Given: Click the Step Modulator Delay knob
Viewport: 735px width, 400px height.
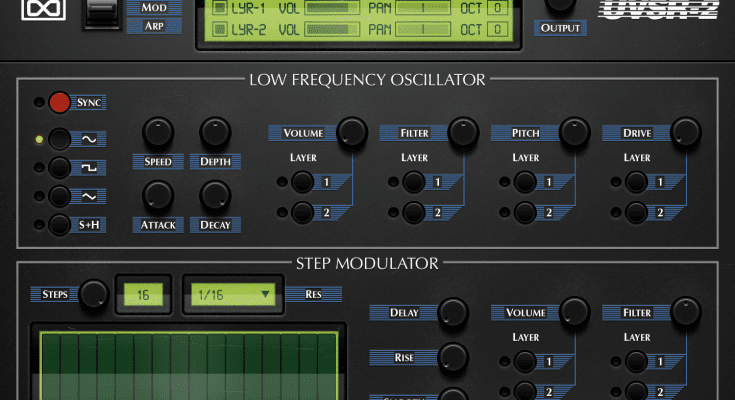Looking at the screenshot, I should pyautogui.click(x=453, y=311).
